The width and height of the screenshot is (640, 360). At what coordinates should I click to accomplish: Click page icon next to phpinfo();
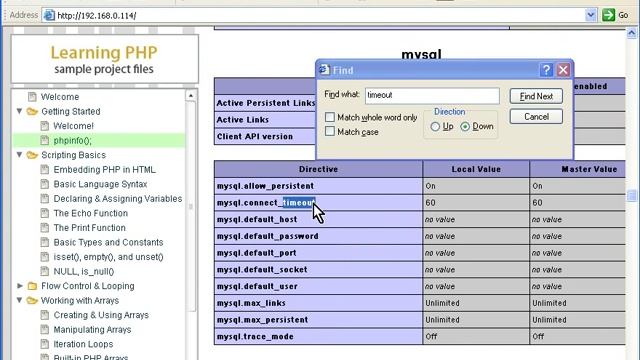coord(44,140)
